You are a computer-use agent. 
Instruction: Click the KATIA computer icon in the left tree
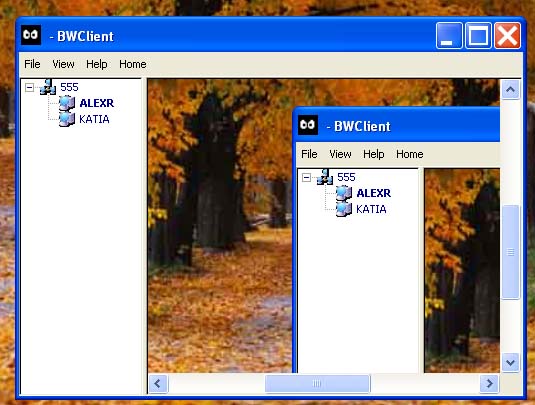click(x=67, y=119)
